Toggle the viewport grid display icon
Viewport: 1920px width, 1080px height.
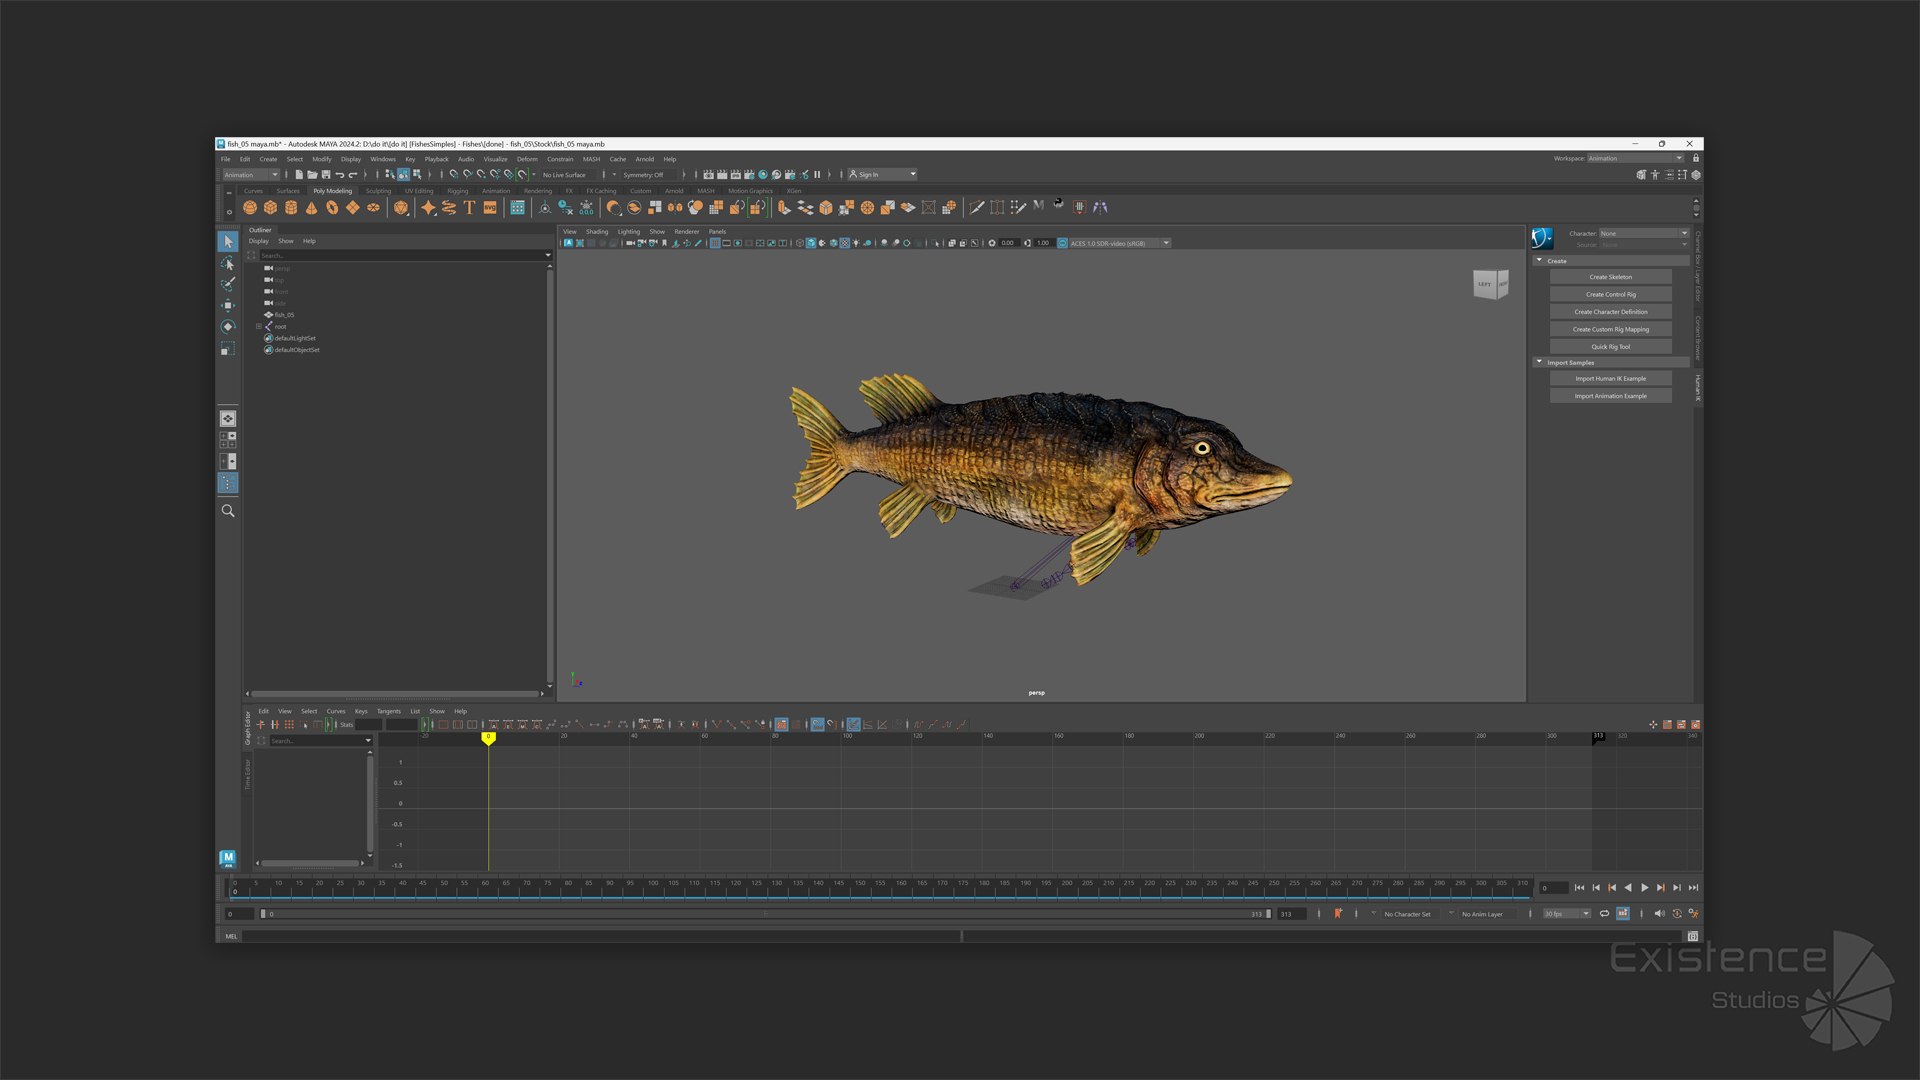coord(715,243)
